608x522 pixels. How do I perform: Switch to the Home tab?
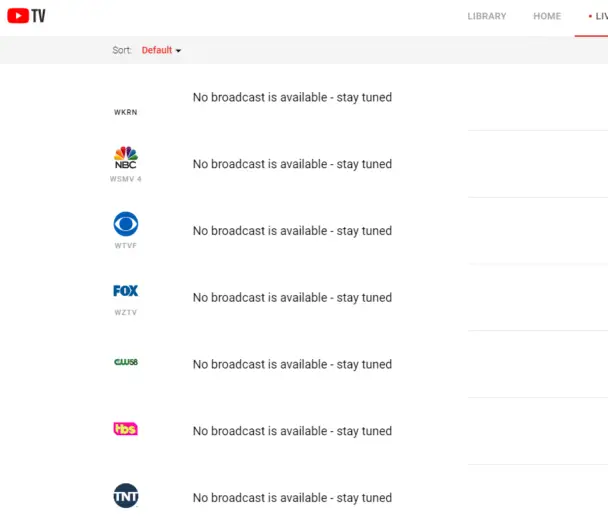547,16
